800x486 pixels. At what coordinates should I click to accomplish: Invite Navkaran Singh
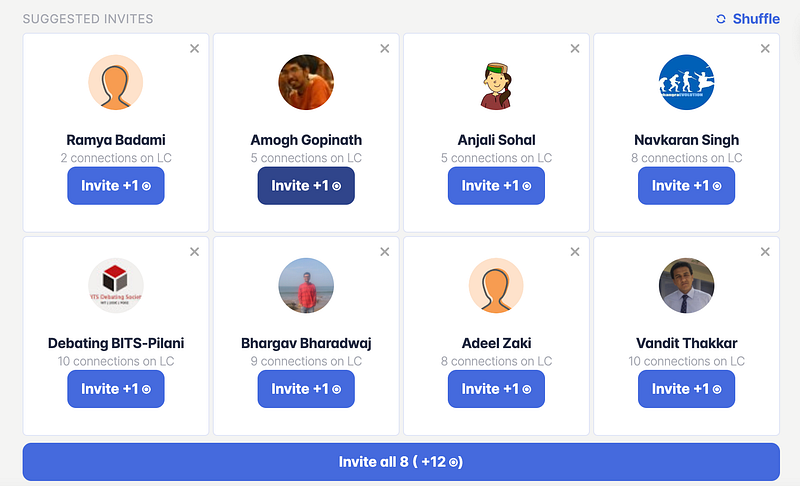(686, 186)
